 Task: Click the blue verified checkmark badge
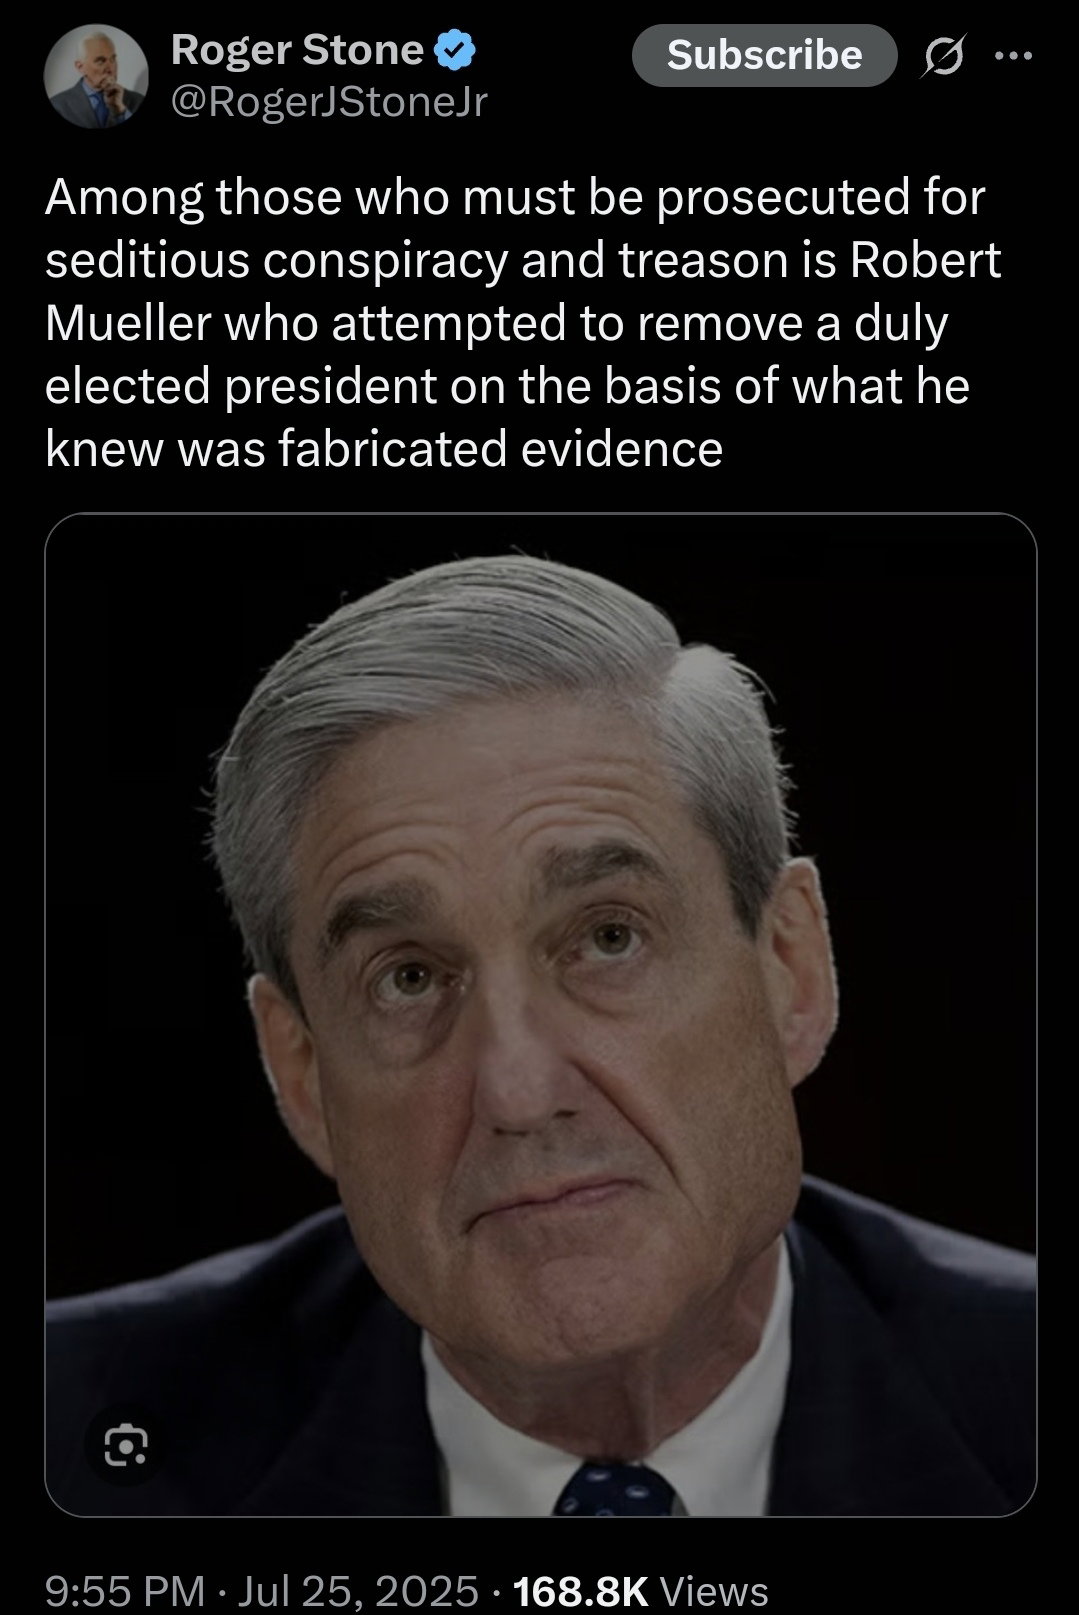456,50
